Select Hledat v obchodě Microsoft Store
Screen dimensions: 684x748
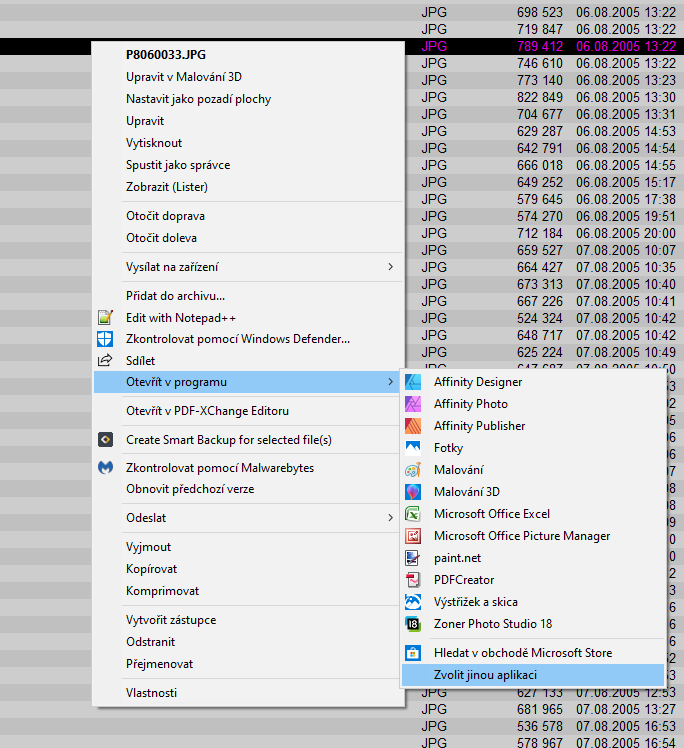533,653
